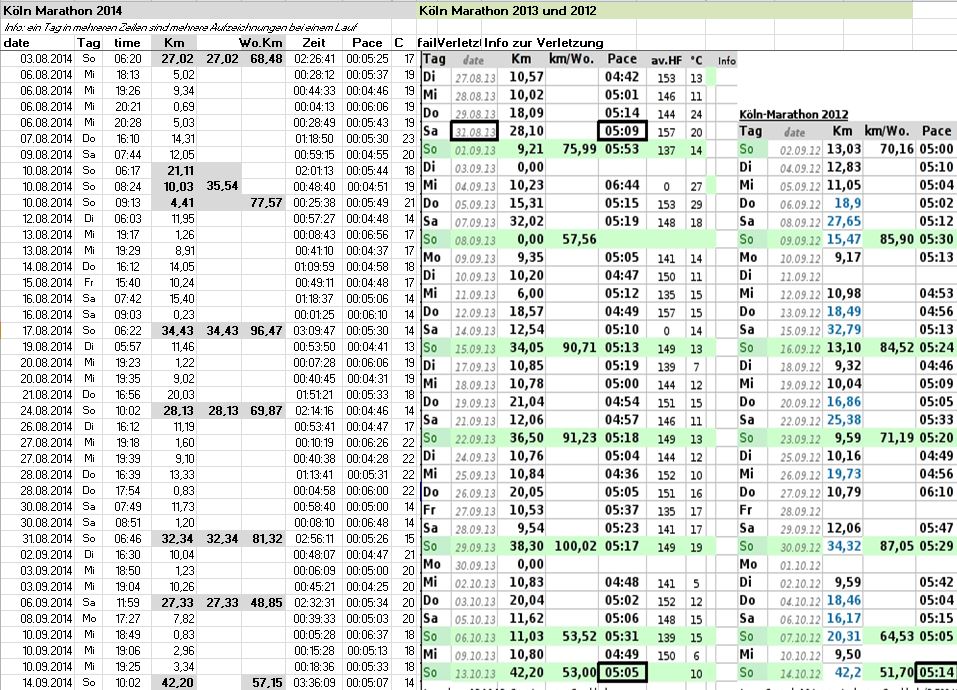Select the blue Km value "20,31"

pyautogui.click(x=844, y=636)
